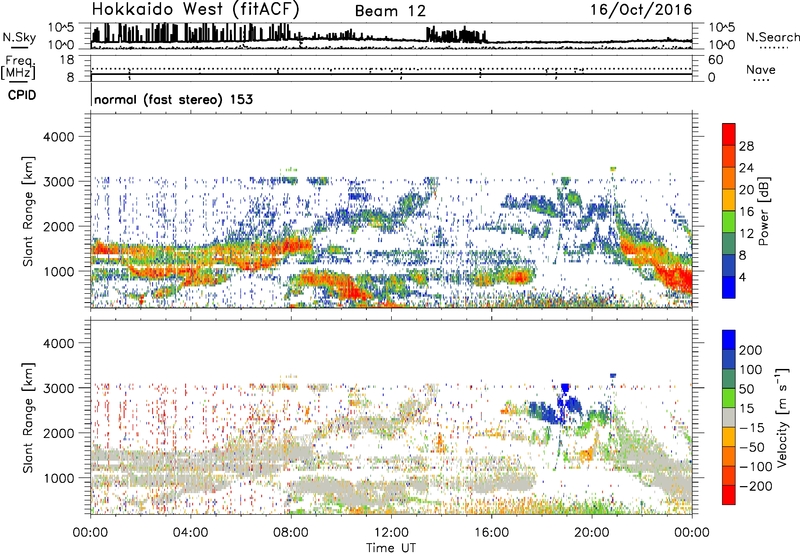Viewport: 800px width, 554px height.
Task: Click the 'Time UT' axis label
Action: tap(391, 548)
